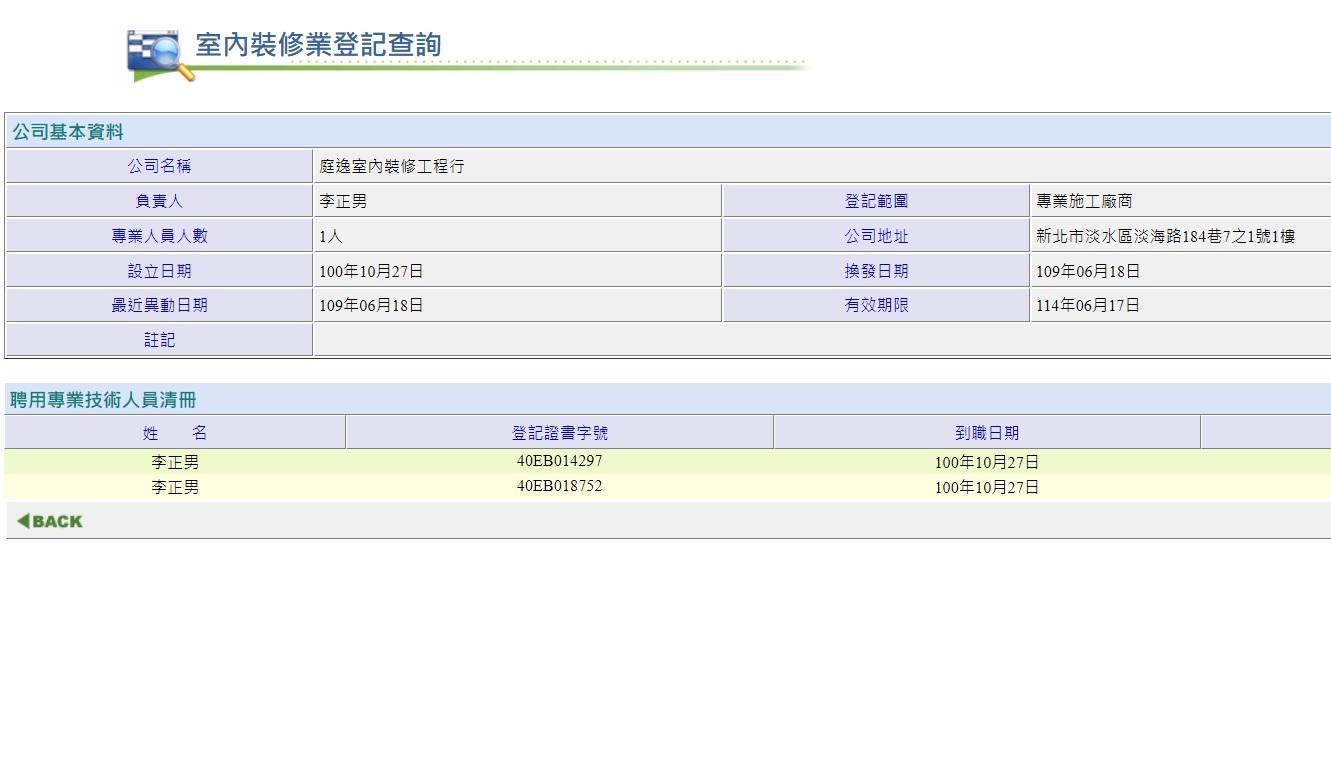This screenshot has height=762, width=1331.
Task: Click the empty 註記 field row
Action: tap(820, 340)
